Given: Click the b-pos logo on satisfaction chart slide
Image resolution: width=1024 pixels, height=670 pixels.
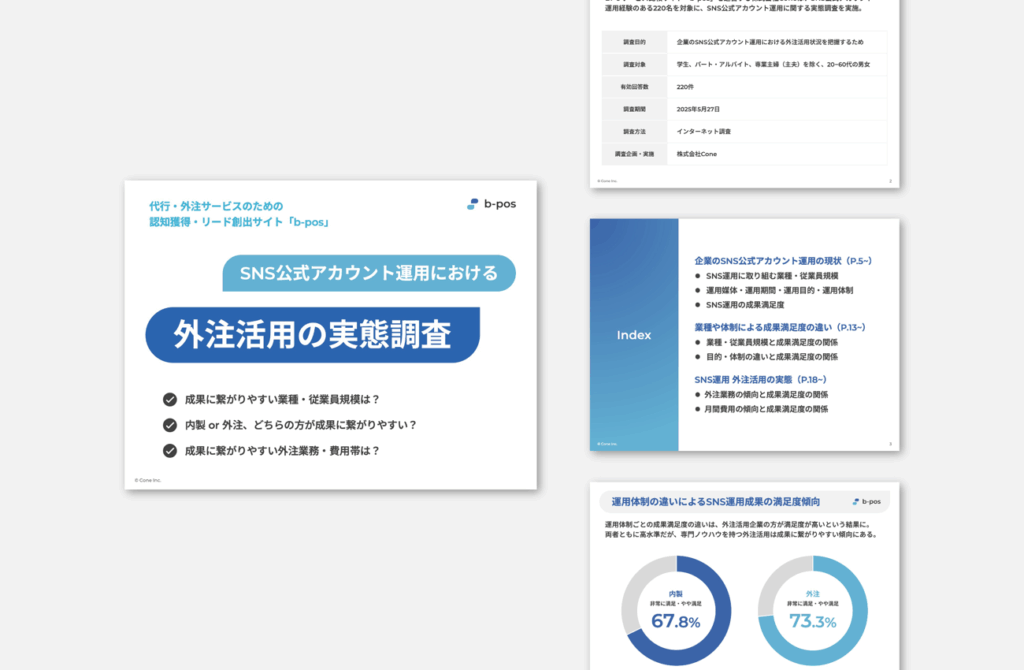Looking at the screenshot, I should (x=867, y=502).
